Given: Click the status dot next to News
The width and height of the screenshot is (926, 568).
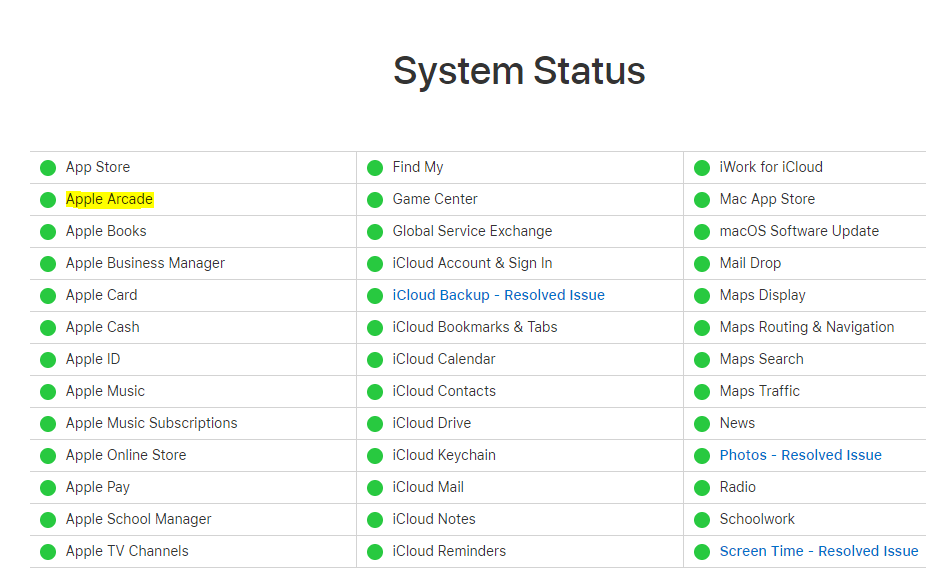Looking at the screenshot, I should pos(702,424).
